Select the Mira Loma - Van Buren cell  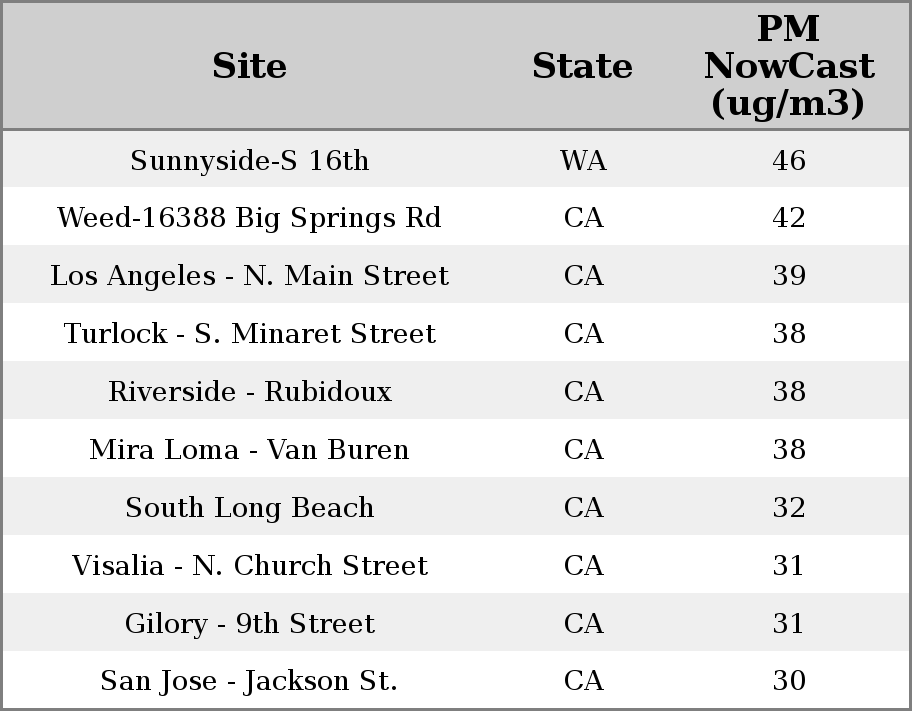pos(249,449)
